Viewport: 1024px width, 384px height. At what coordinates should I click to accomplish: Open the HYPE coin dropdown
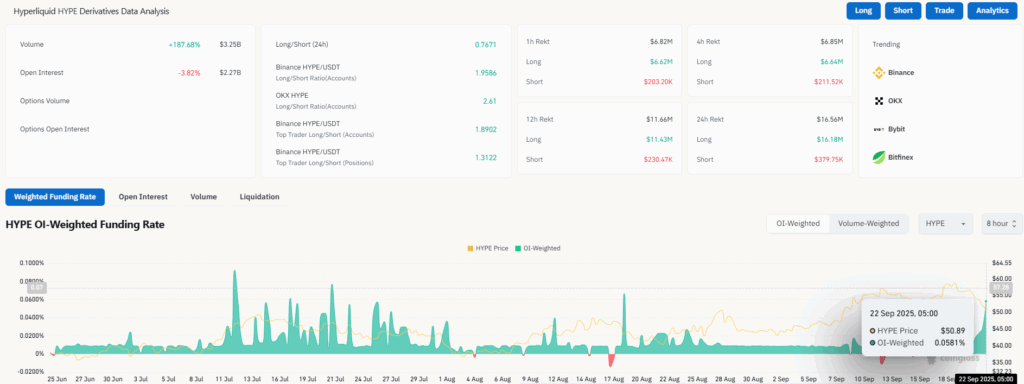pos(946,223)
